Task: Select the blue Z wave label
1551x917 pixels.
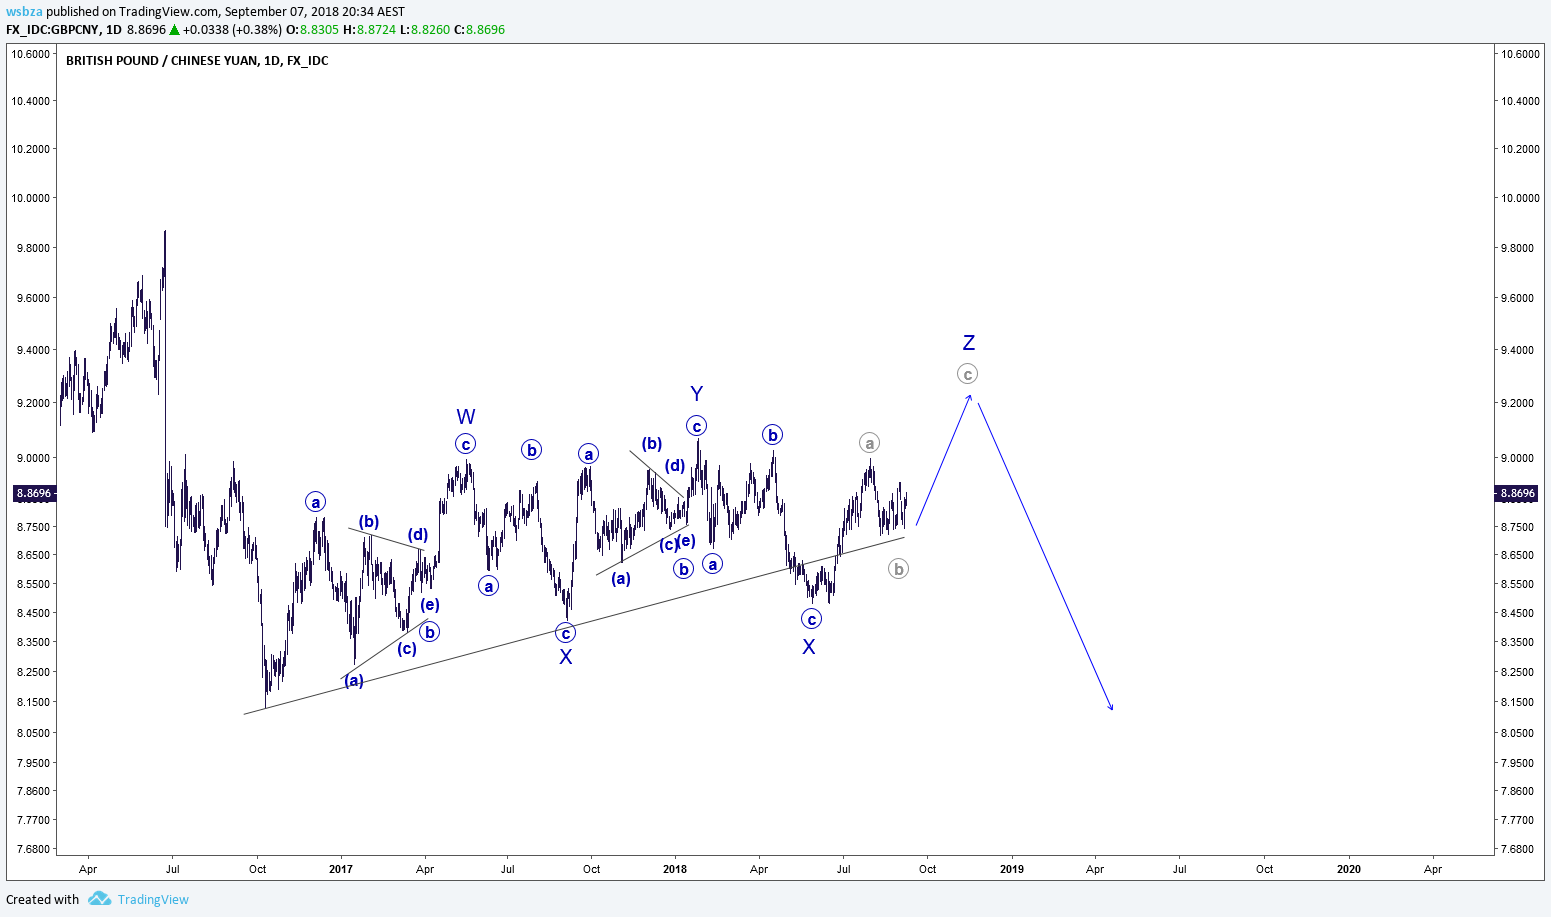Action: [968, 343]
